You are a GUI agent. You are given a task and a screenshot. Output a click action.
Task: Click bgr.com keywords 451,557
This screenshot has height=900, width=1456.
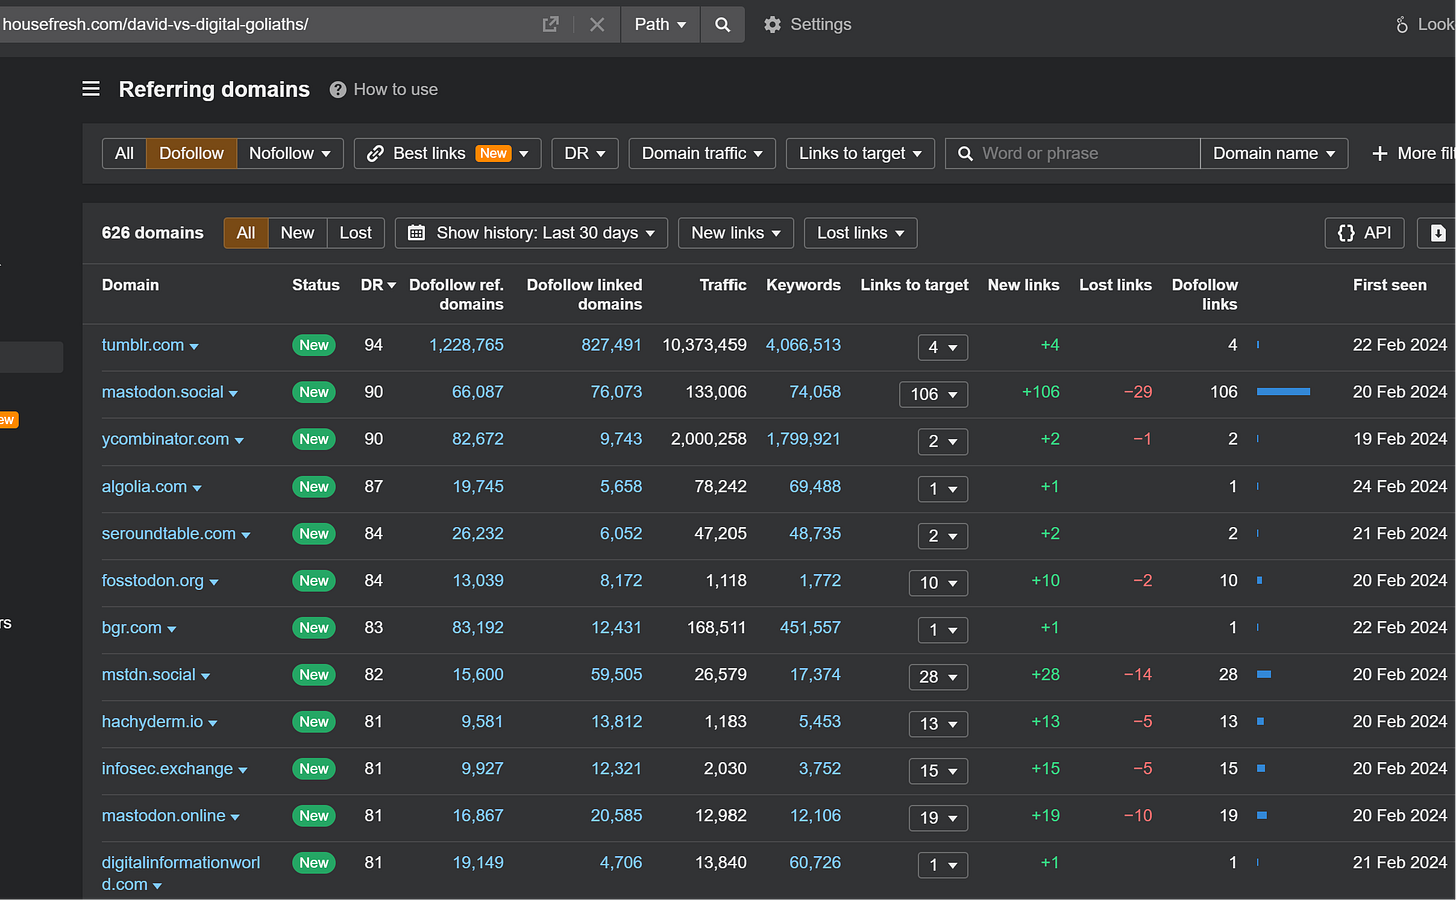[810, 628]
